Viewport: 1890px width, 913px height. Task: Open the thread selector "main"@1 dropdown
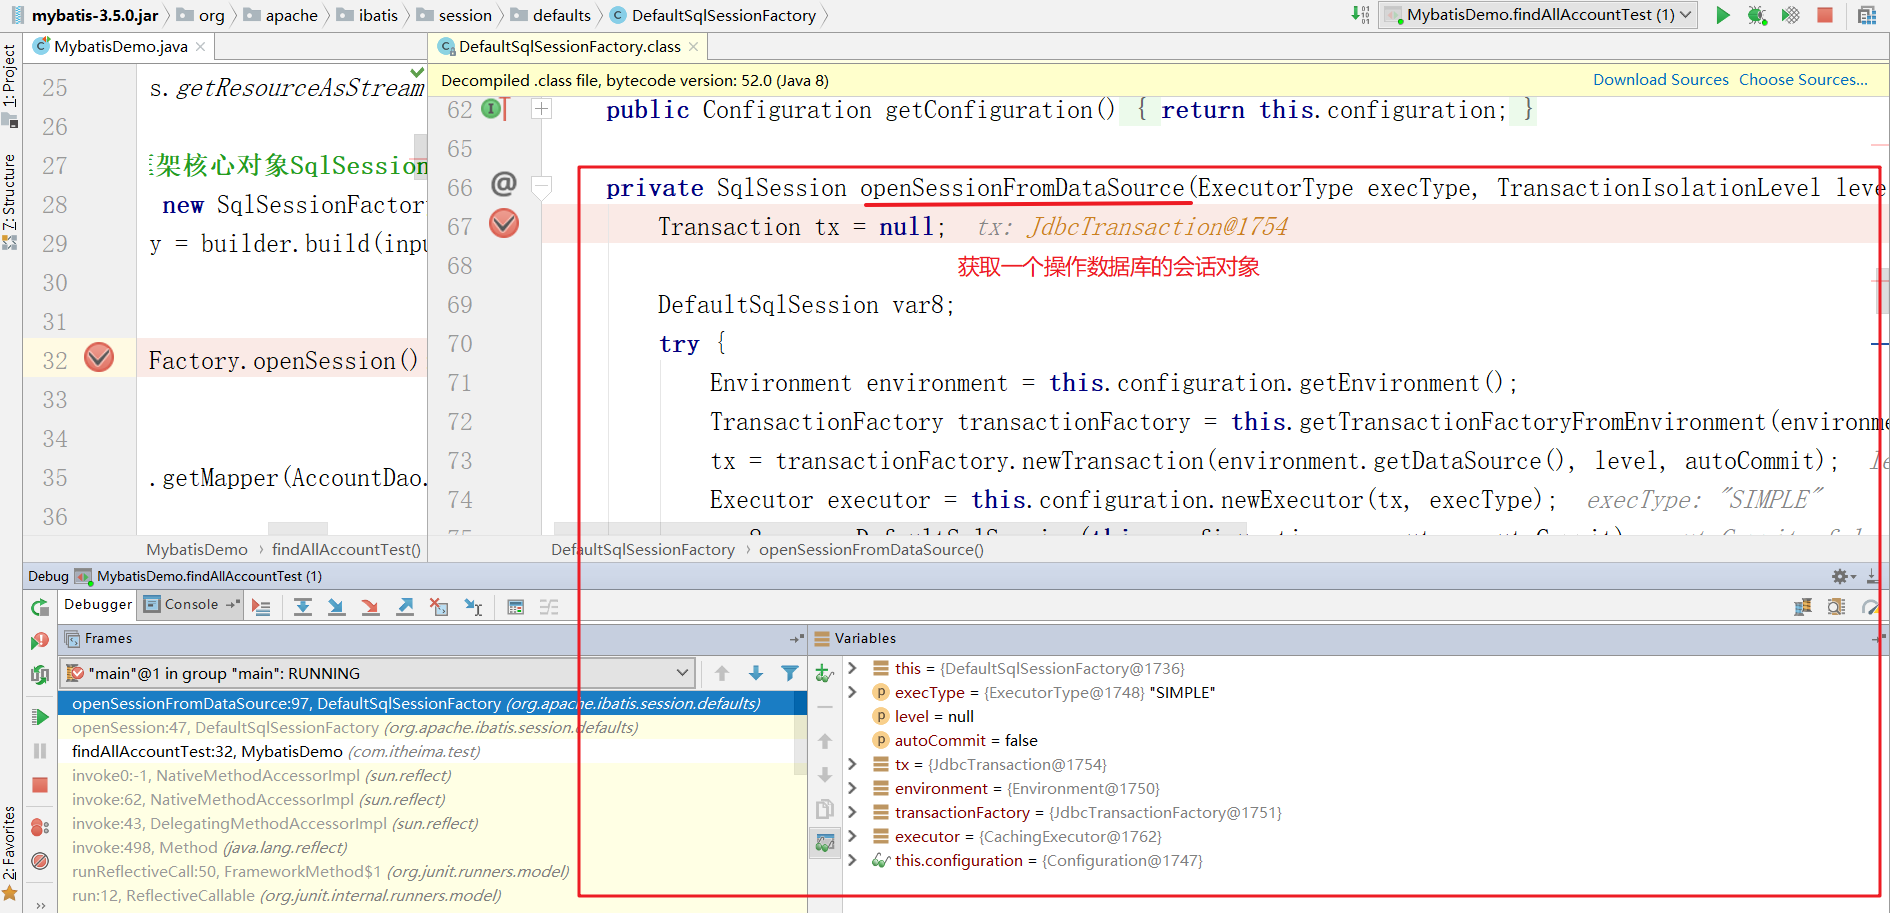click(377, 673)
